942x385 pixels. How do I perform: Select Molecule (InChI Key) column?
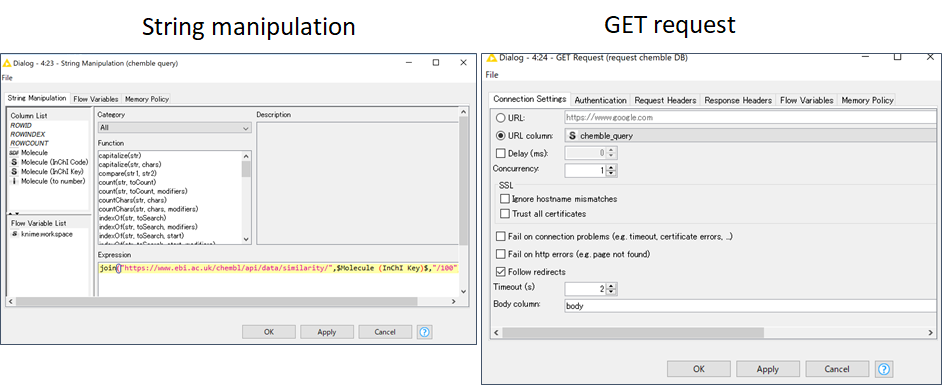pyautogui.click(x=48, y=171)
